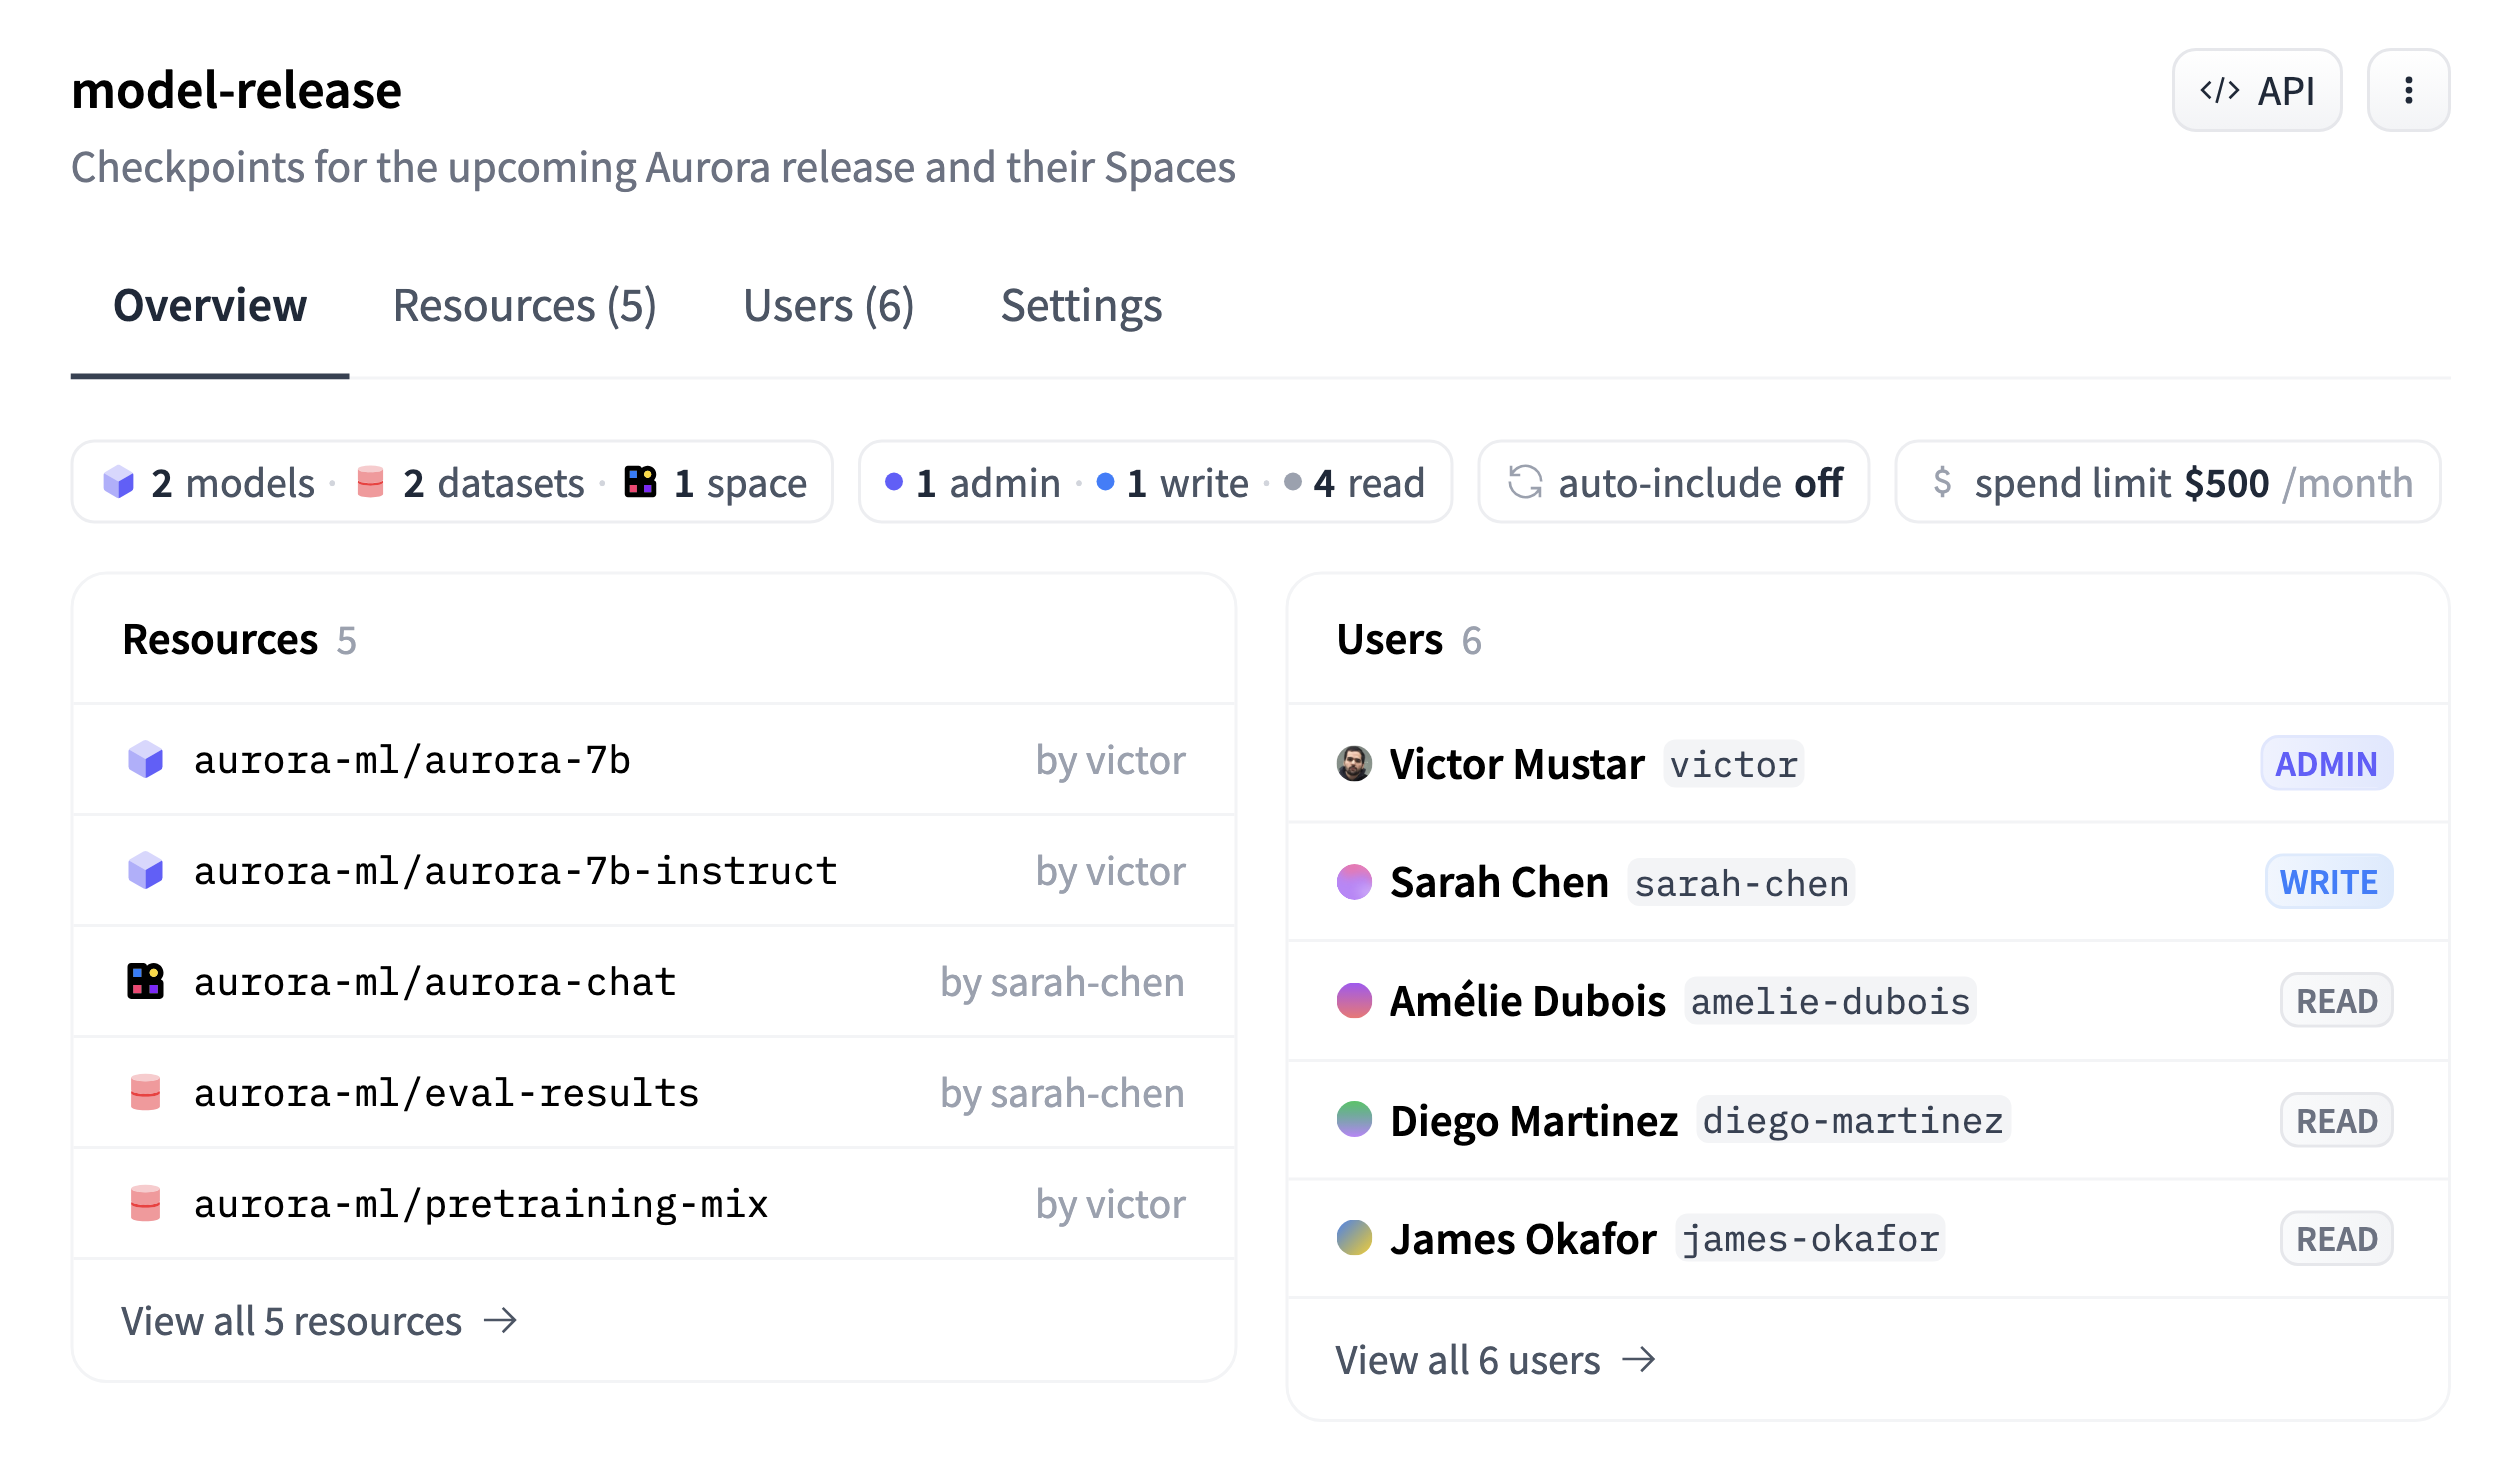This screenshot has width=2499, height=1470.
Task: Click James Okafor's avatar
Action: point(1354,1238)
